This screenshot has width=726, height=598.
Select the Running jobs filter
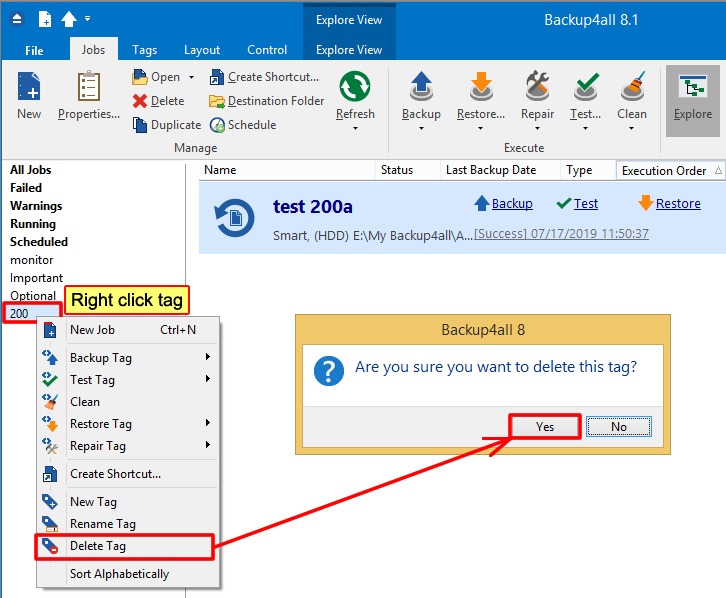33,224
